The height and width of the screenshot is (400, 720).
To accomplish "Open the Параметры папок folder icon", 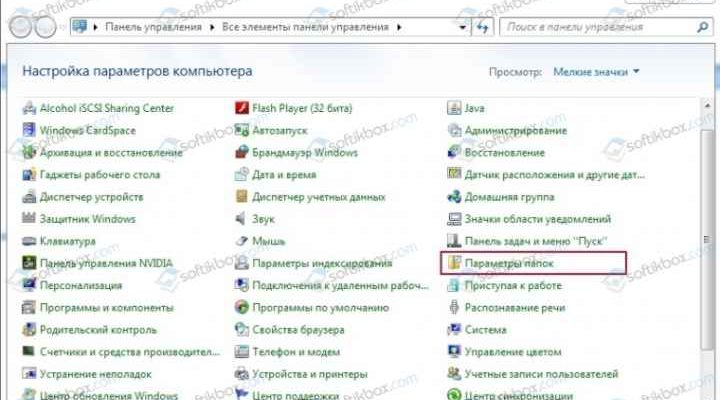I will coord(454,263).
